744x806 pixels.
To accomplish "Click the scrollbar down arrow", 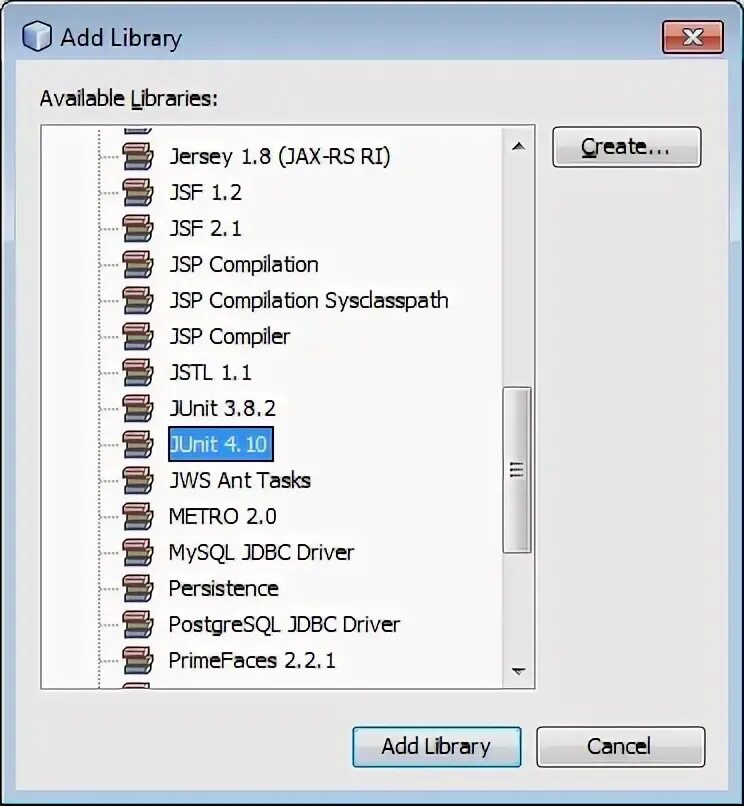I will coord(518,671).
